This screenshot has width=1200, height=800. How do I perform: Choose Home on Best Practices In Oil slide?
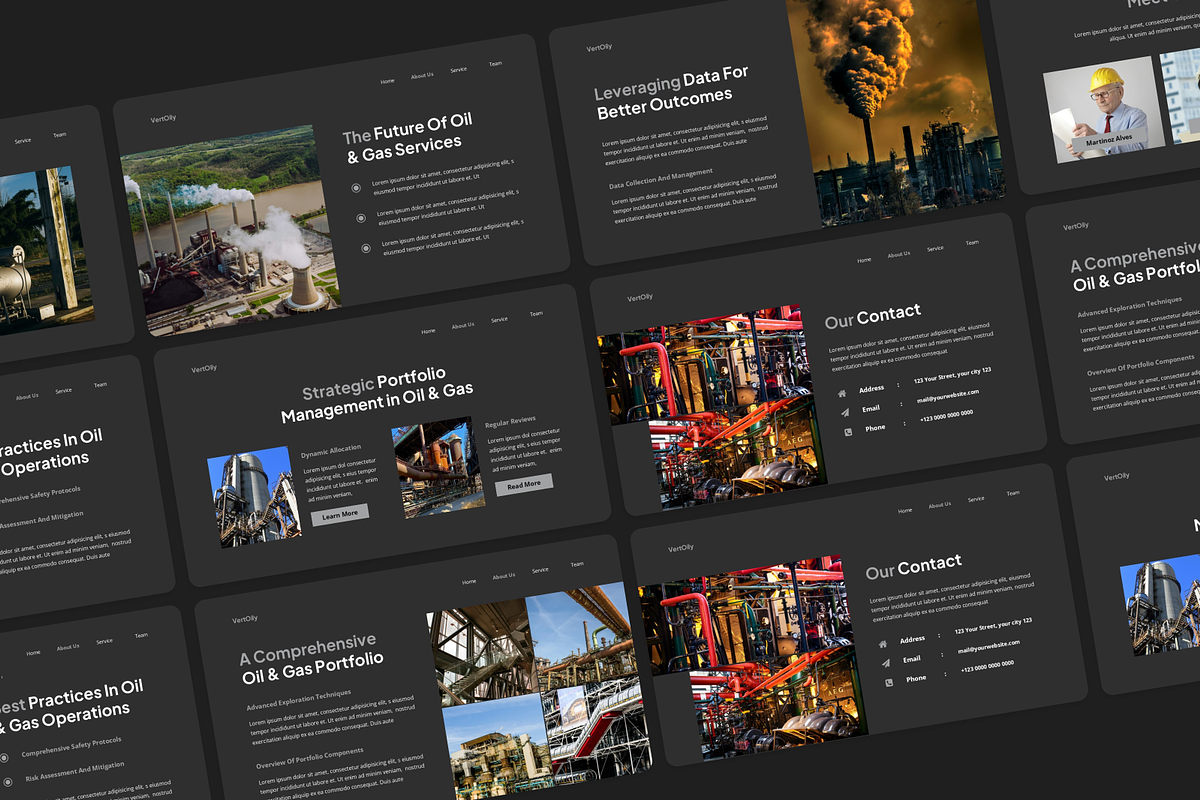(x=33, y=653)
